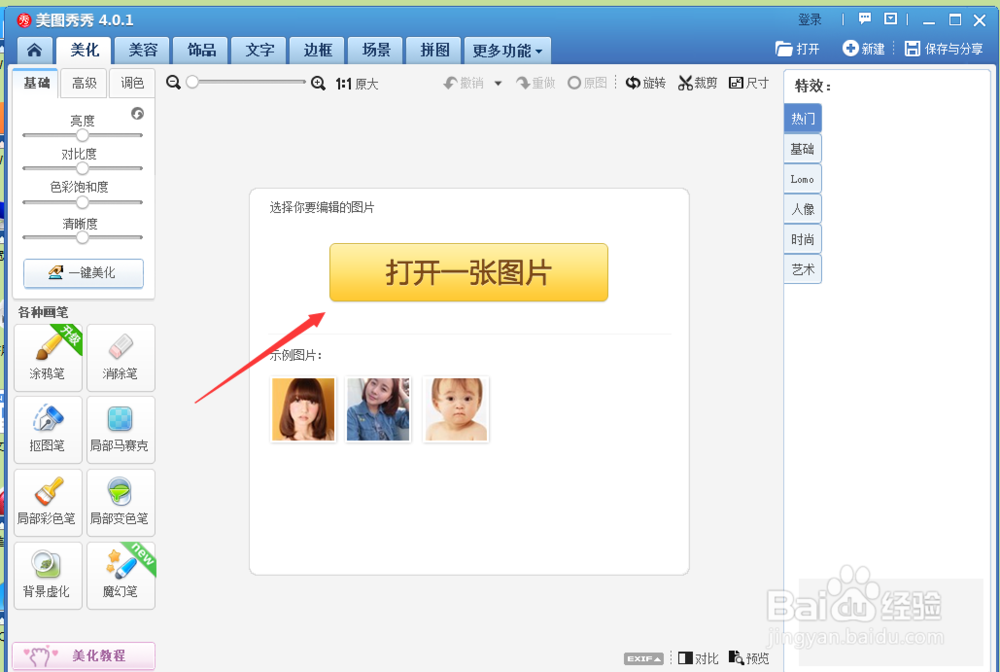Click the zoom out magnifier icon

point(173,82)
